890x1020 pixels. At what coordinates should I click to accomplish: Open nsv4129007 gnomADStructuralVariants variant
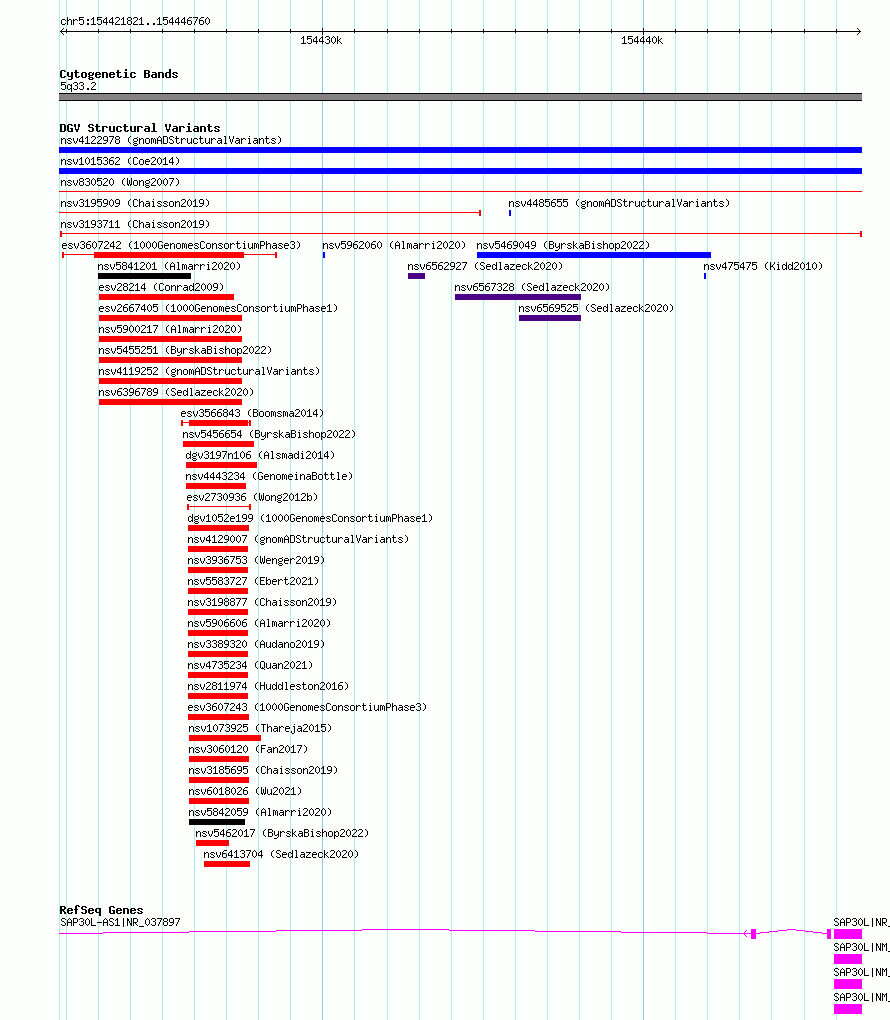(298, 539)
